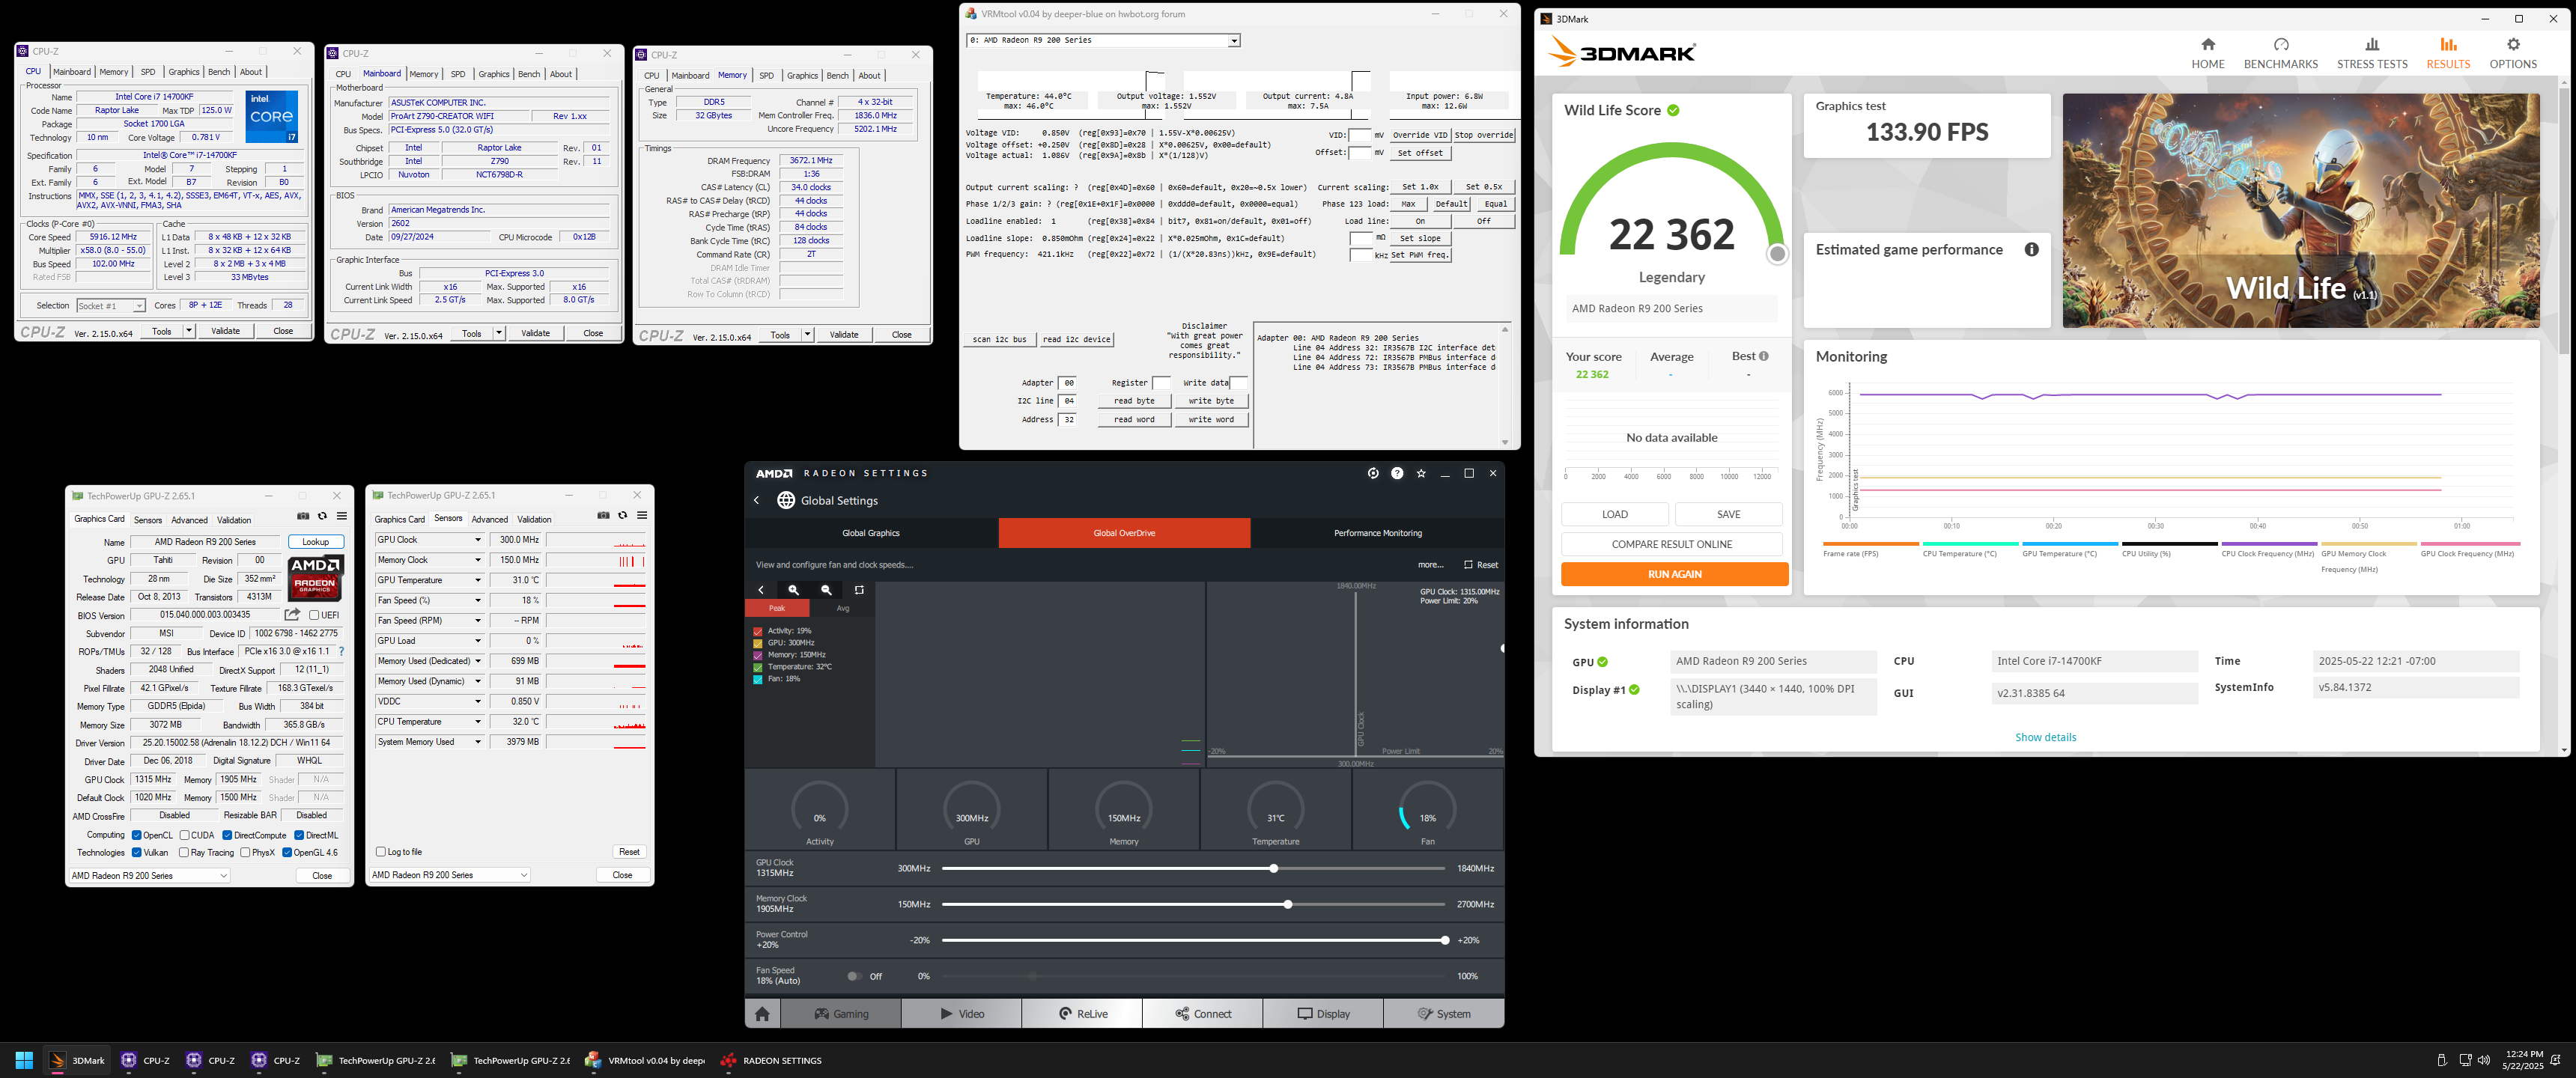2576x1078 pixels.
Task: Uncheck OpenCL in GPU-Z Computing row
Action: coord(136,835)
